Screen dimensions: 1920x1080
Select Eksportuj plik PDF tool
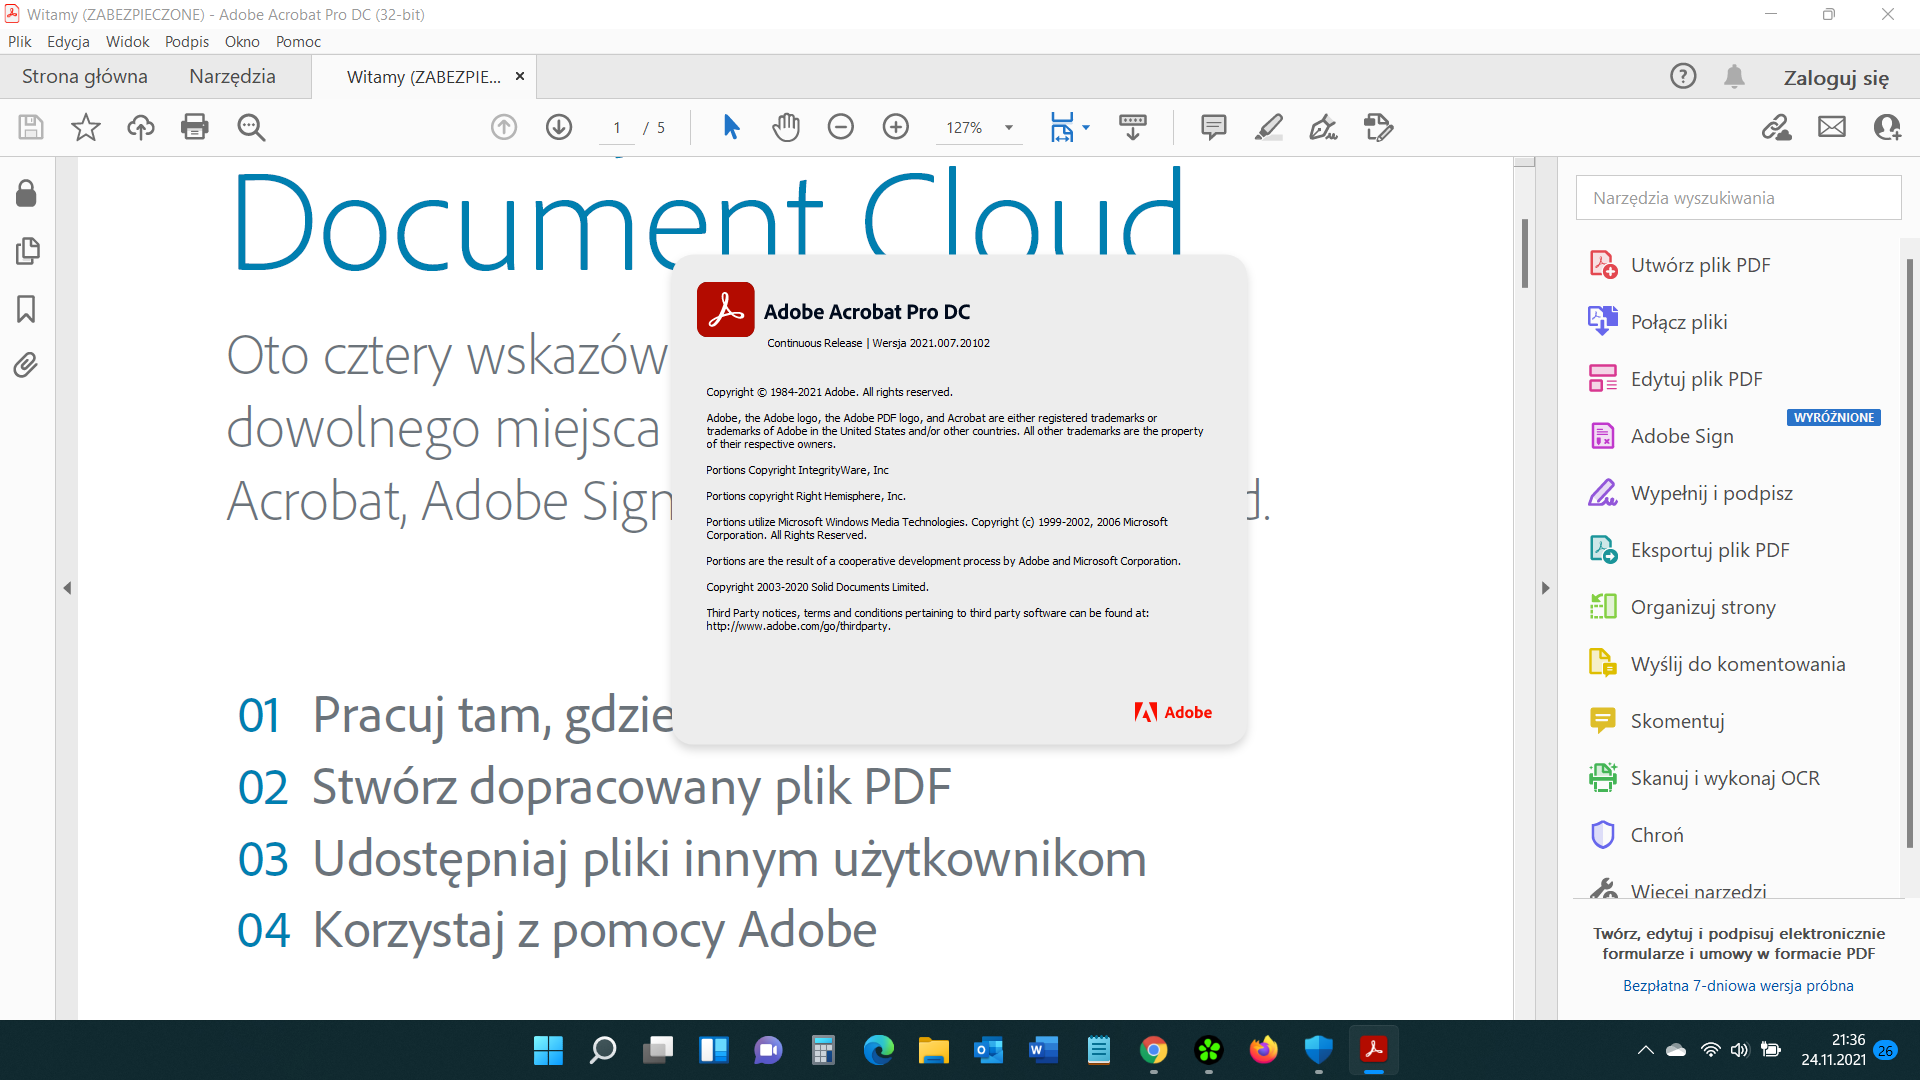click(x=1689, y=550)
